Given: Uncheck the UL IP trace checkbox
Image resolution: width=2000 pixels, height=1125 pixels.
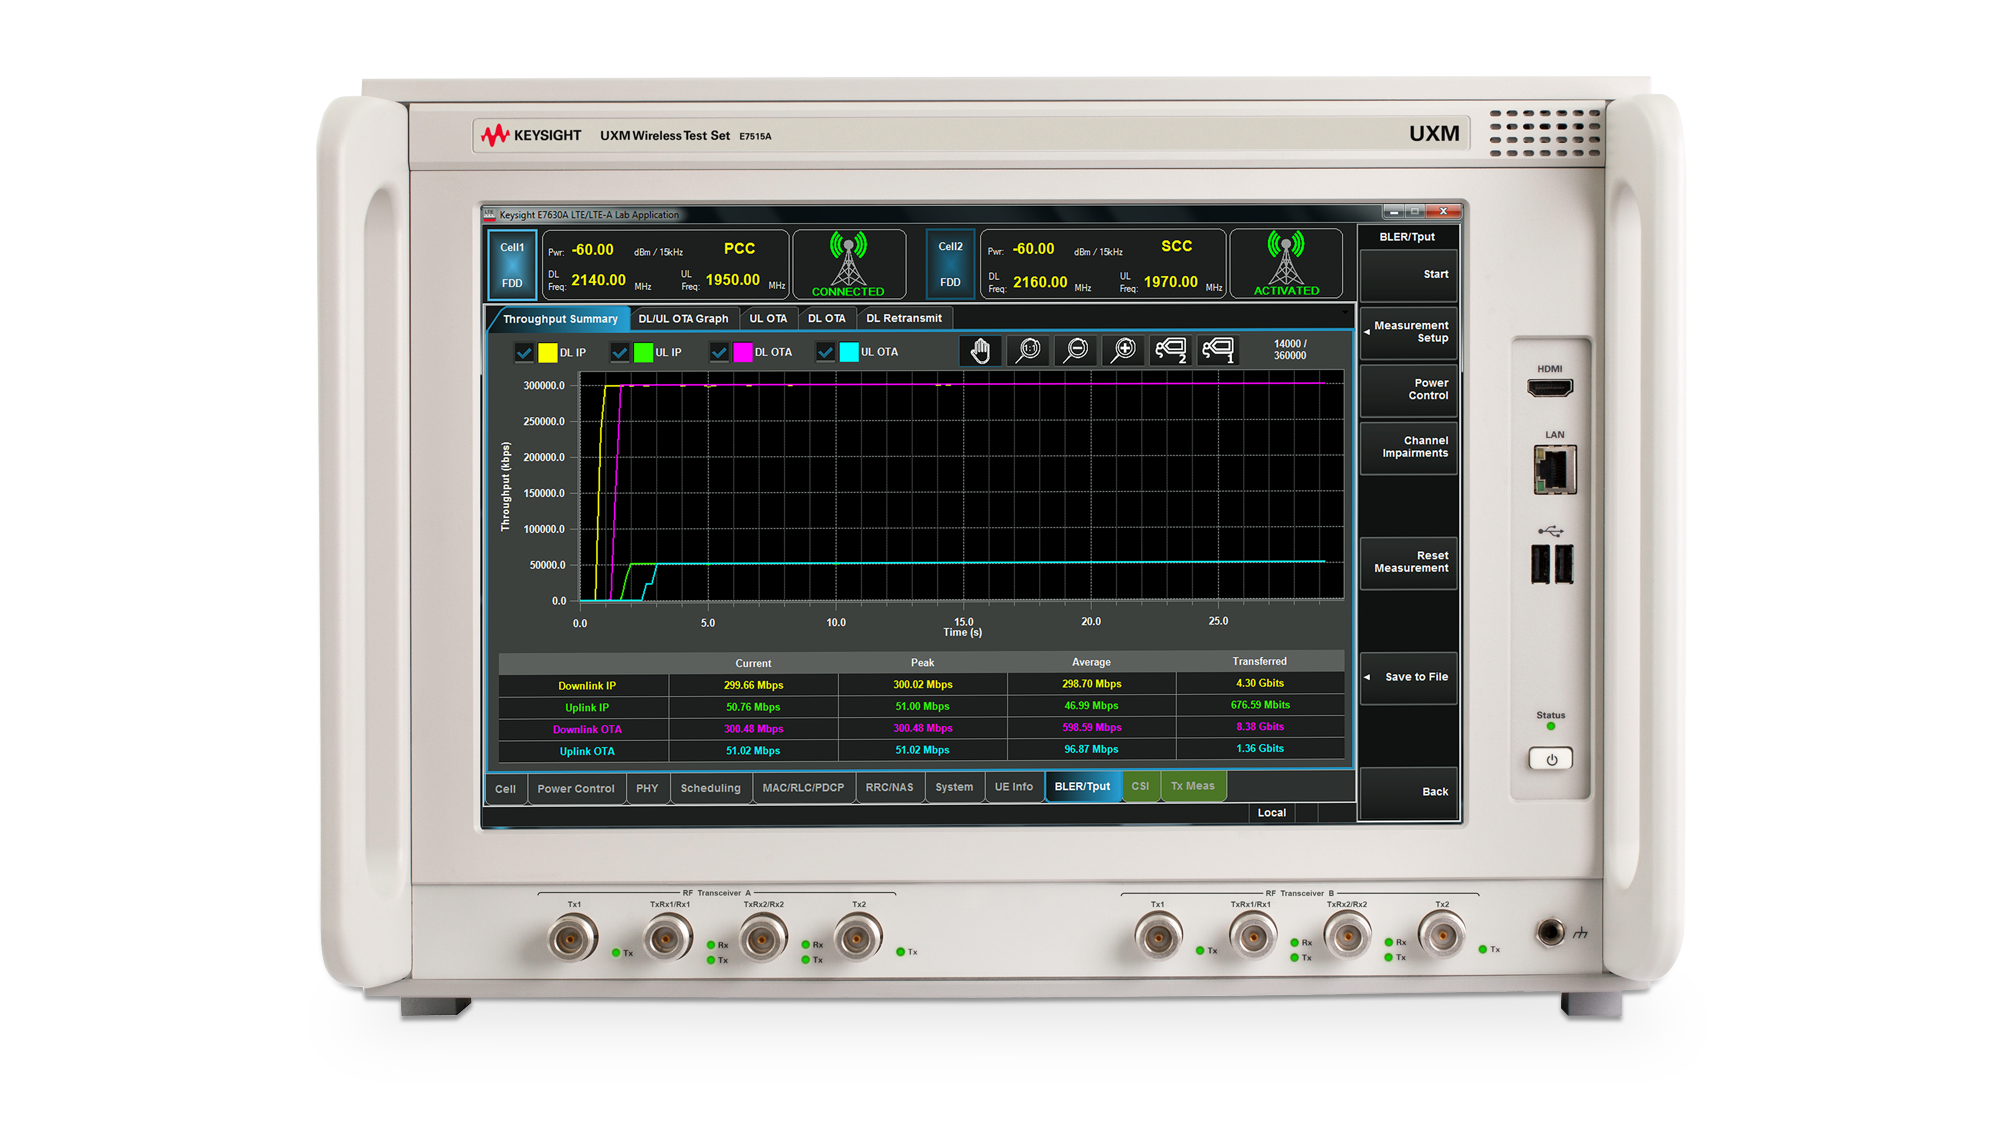Looking at the screenshot, I should click(621, 352).
